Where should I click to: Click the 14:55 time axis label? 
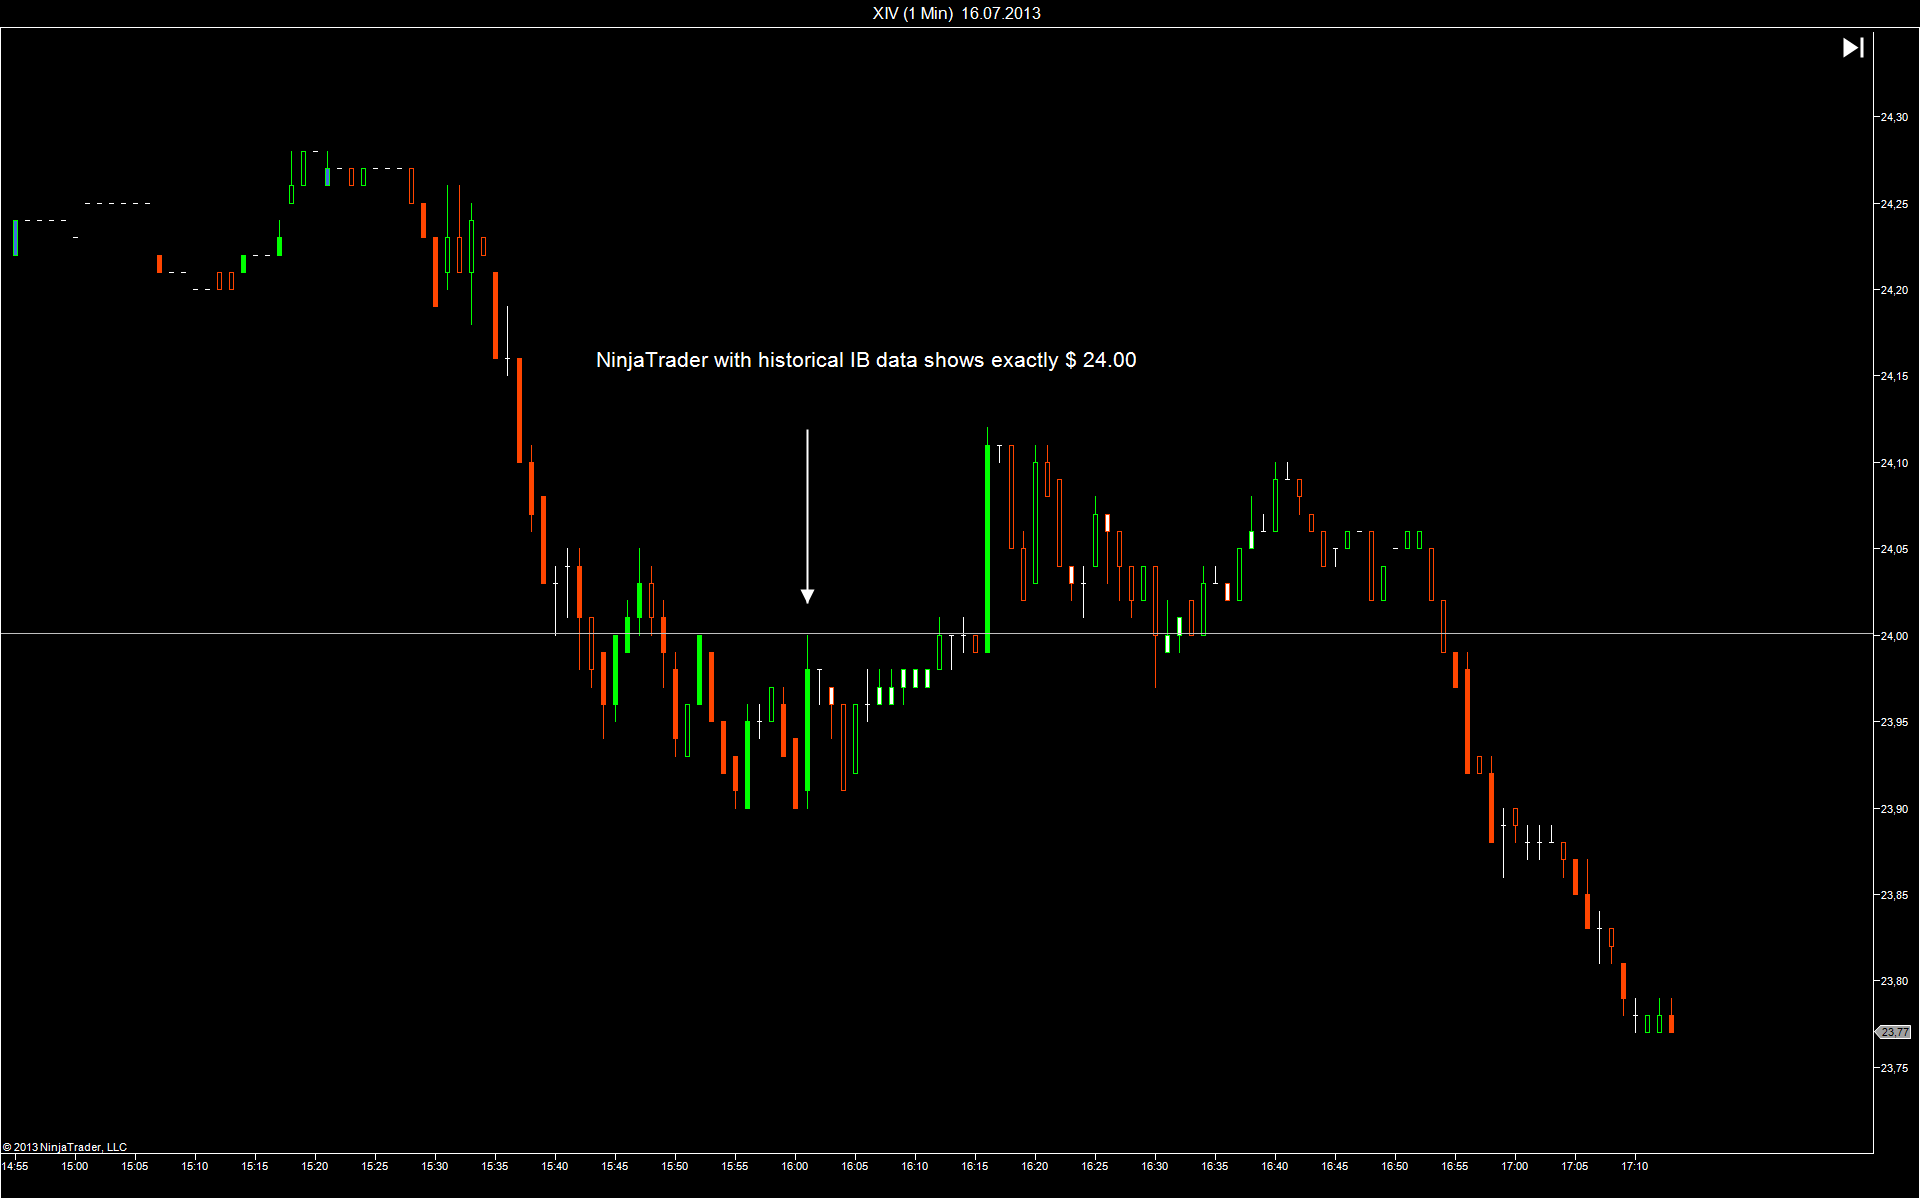click(x=15, y=1166)
